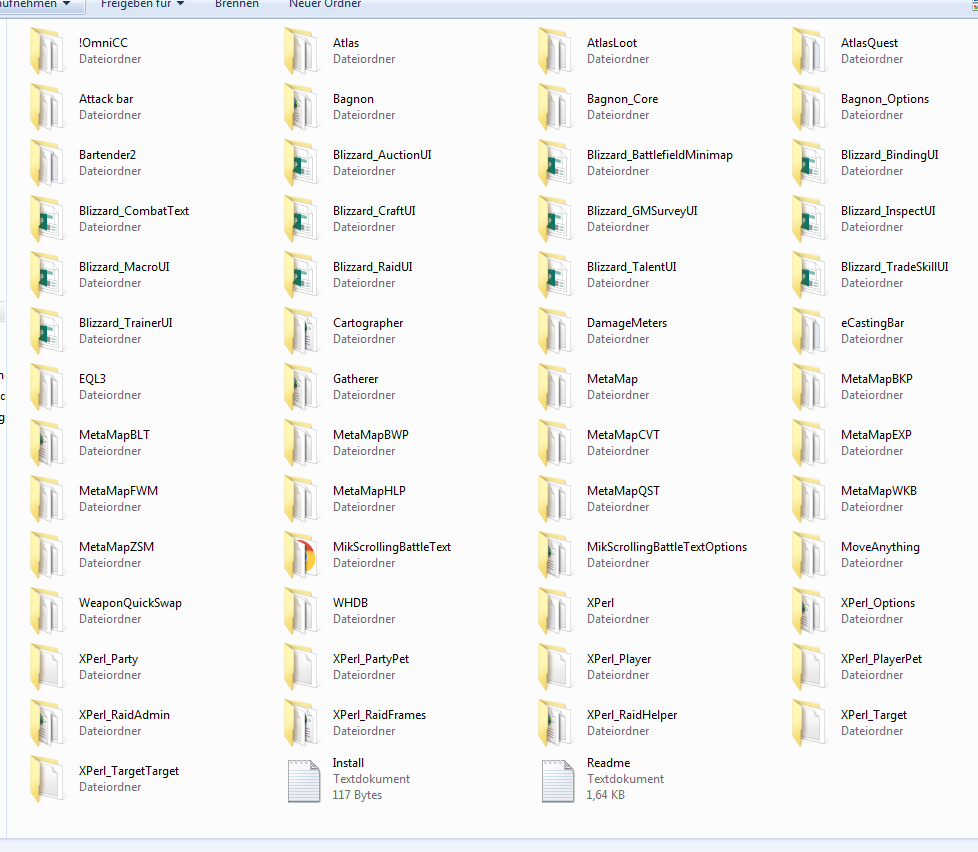Click the Blizzard_BindingUI folder icon
This screenshot has height=852, width=978.
point(808,163)
